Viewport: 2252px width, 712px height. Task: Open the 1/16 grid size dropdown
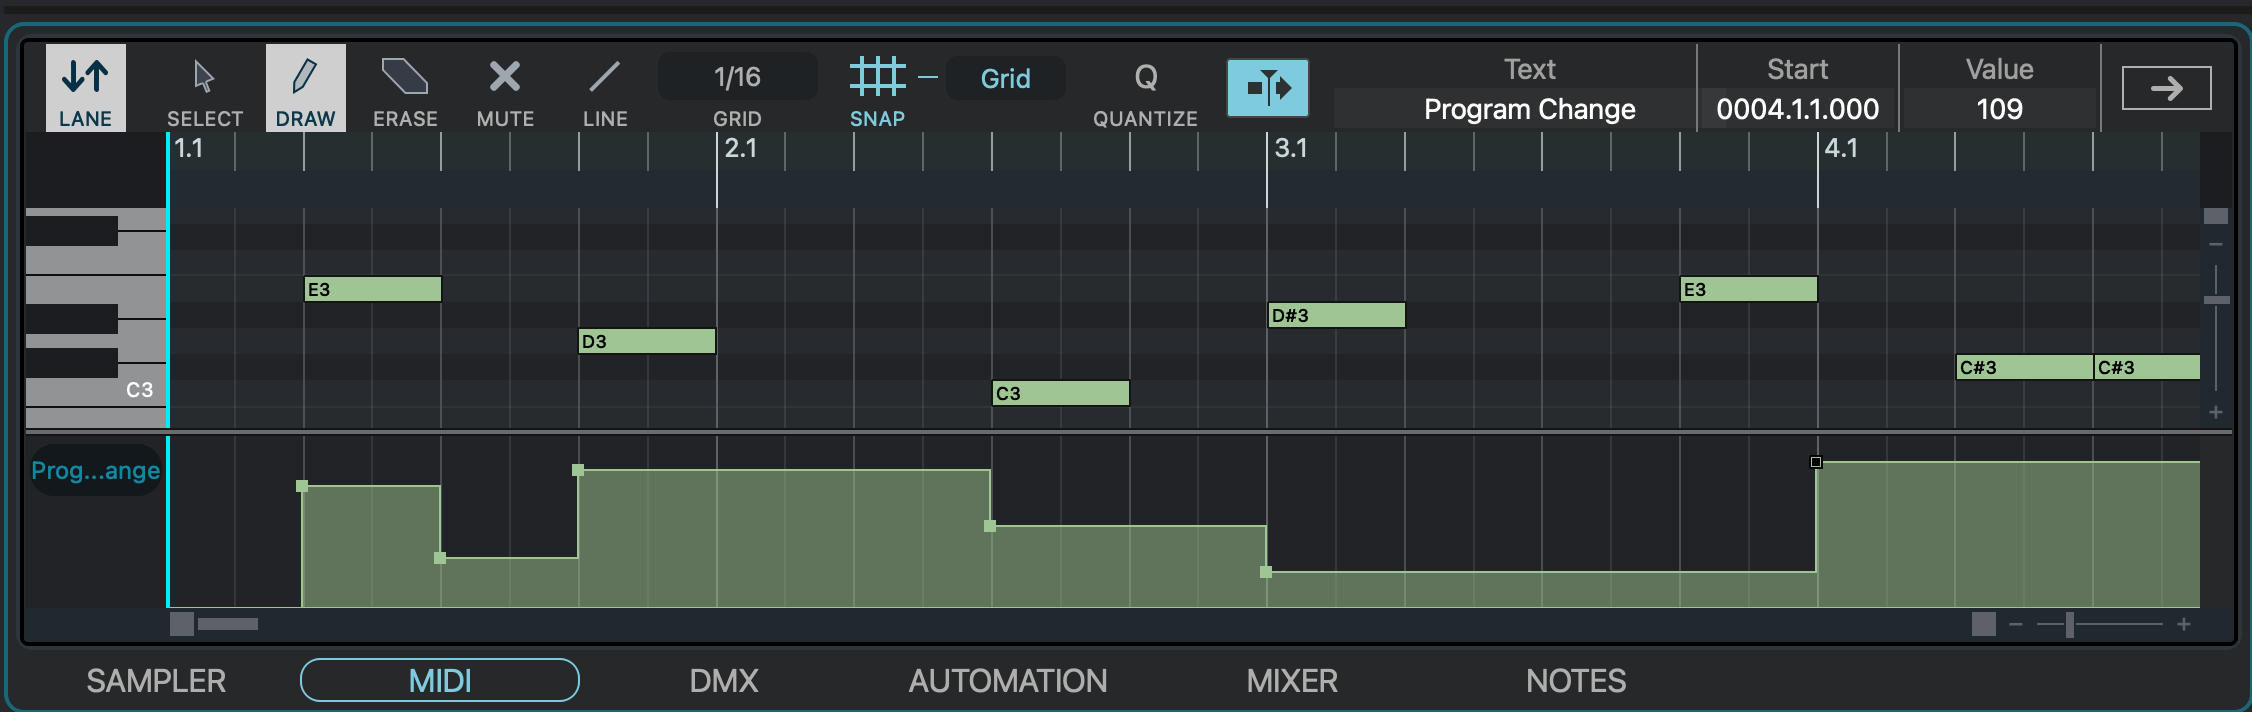(737, 77)
